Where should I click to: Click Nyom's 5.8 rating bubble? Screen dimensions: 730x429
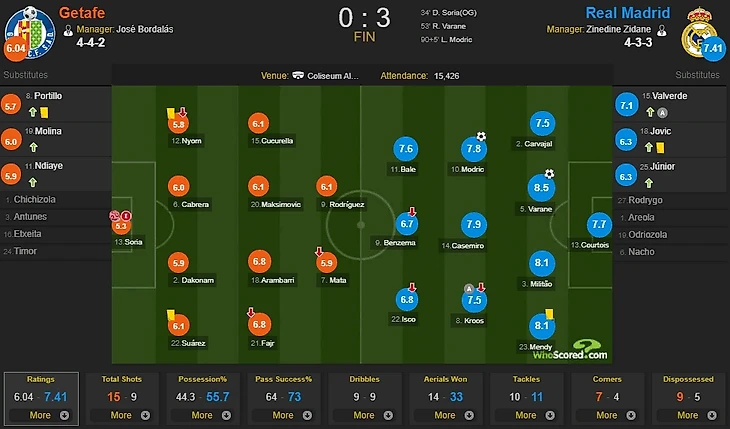click(x=180, y=124)
